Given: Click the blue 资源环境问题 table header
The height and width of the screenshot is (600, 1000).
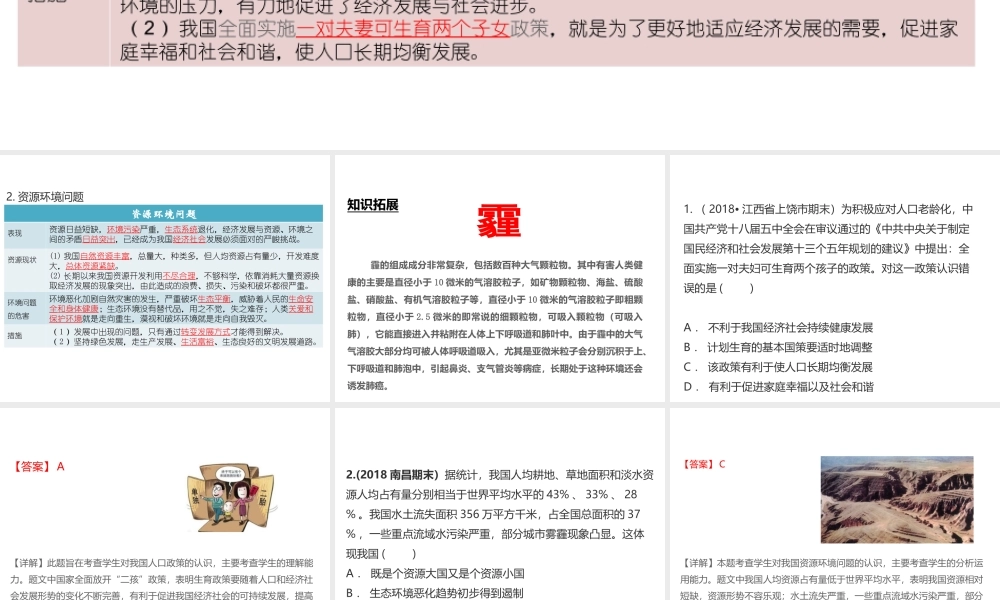Looking at the screenshot, I should pos(163,214).
